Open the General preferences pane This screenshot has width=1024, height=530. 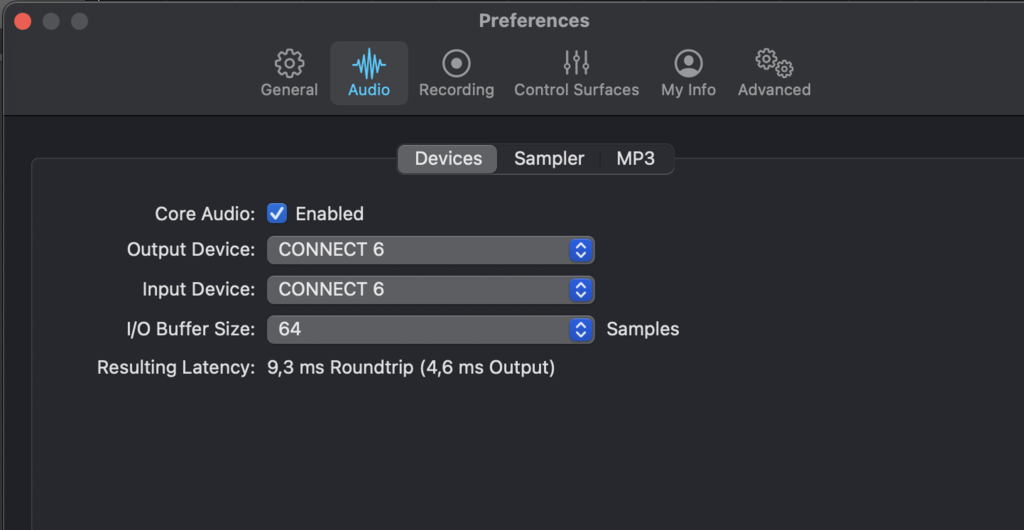click(x=289, y=73)
